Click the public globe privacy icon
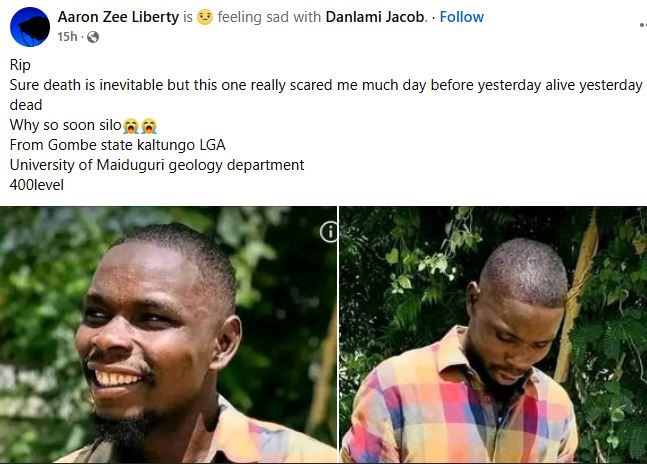The height and width of the screenshot is (464, 647). (93, 37)
